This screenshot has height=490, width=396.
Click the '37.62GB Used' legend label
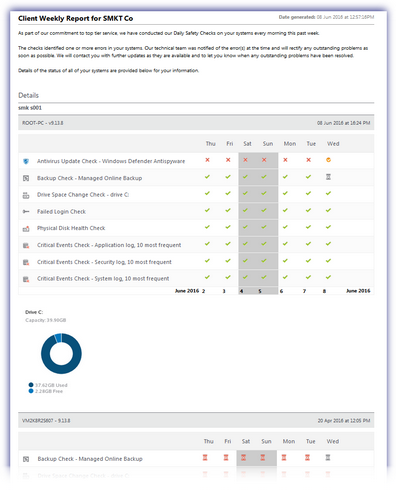click(x=51, y=385)
